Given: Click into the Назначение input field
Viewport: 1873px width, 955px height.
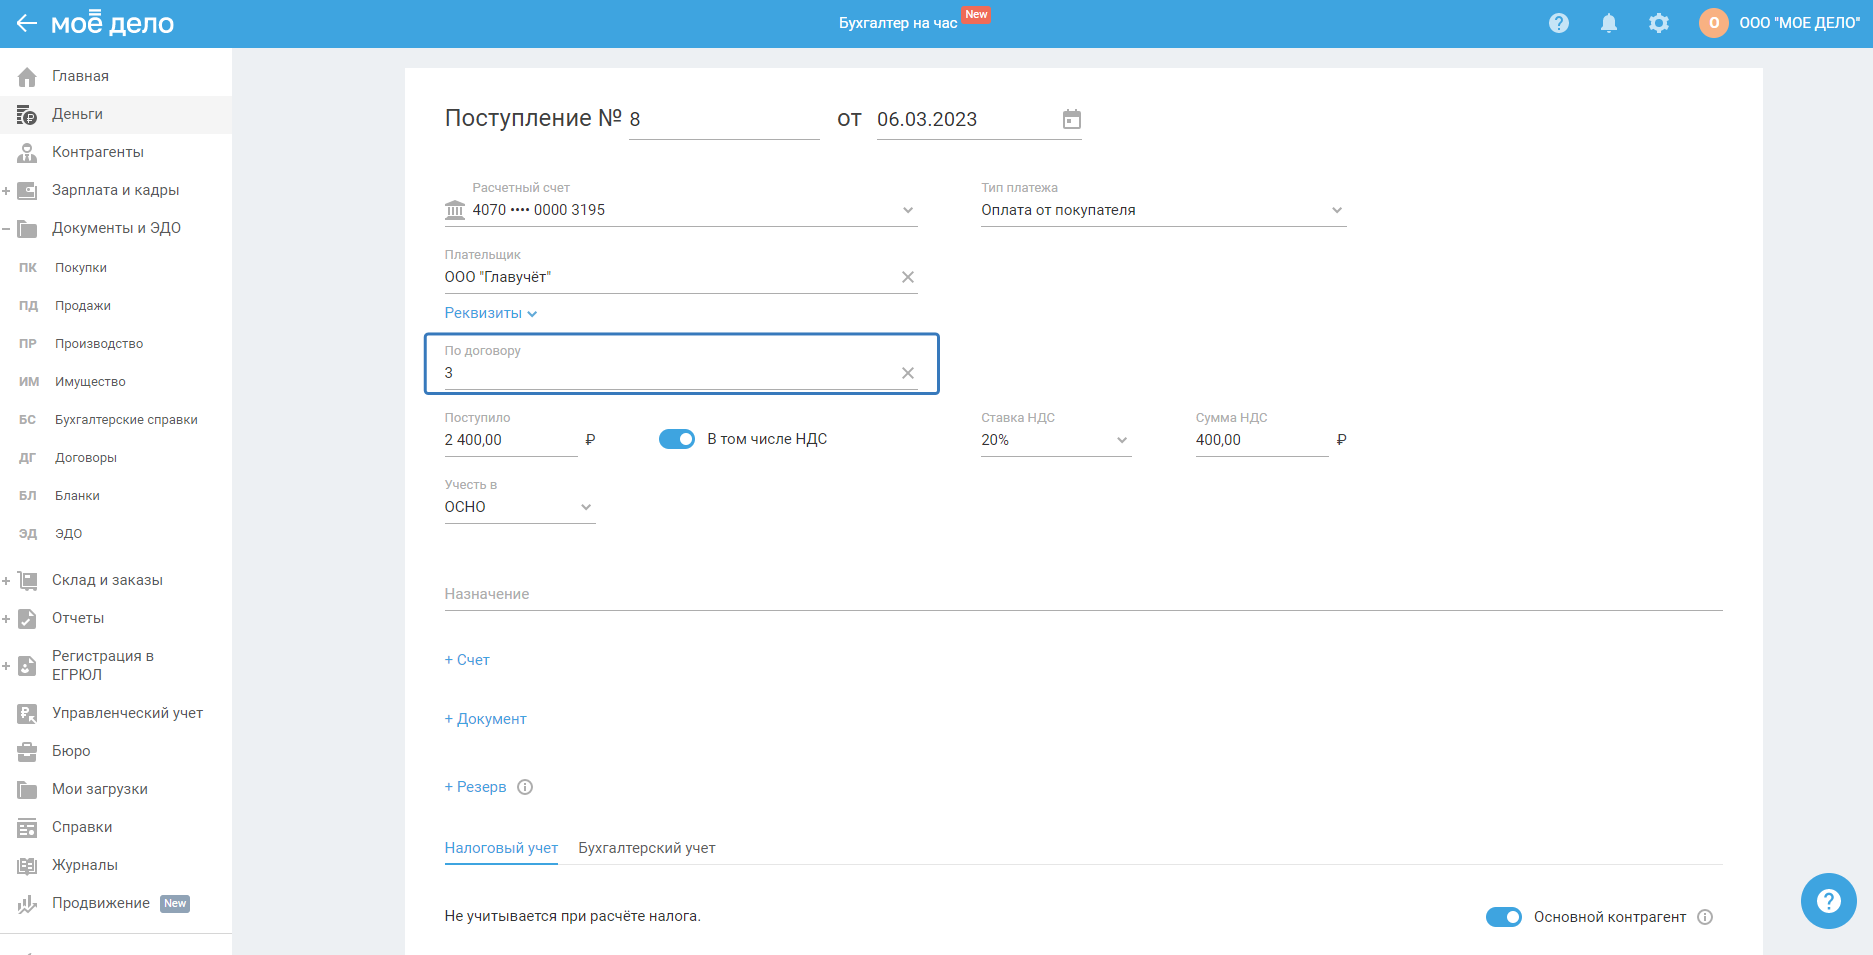Looking at the screenshot, I should tap(1082, 594).
